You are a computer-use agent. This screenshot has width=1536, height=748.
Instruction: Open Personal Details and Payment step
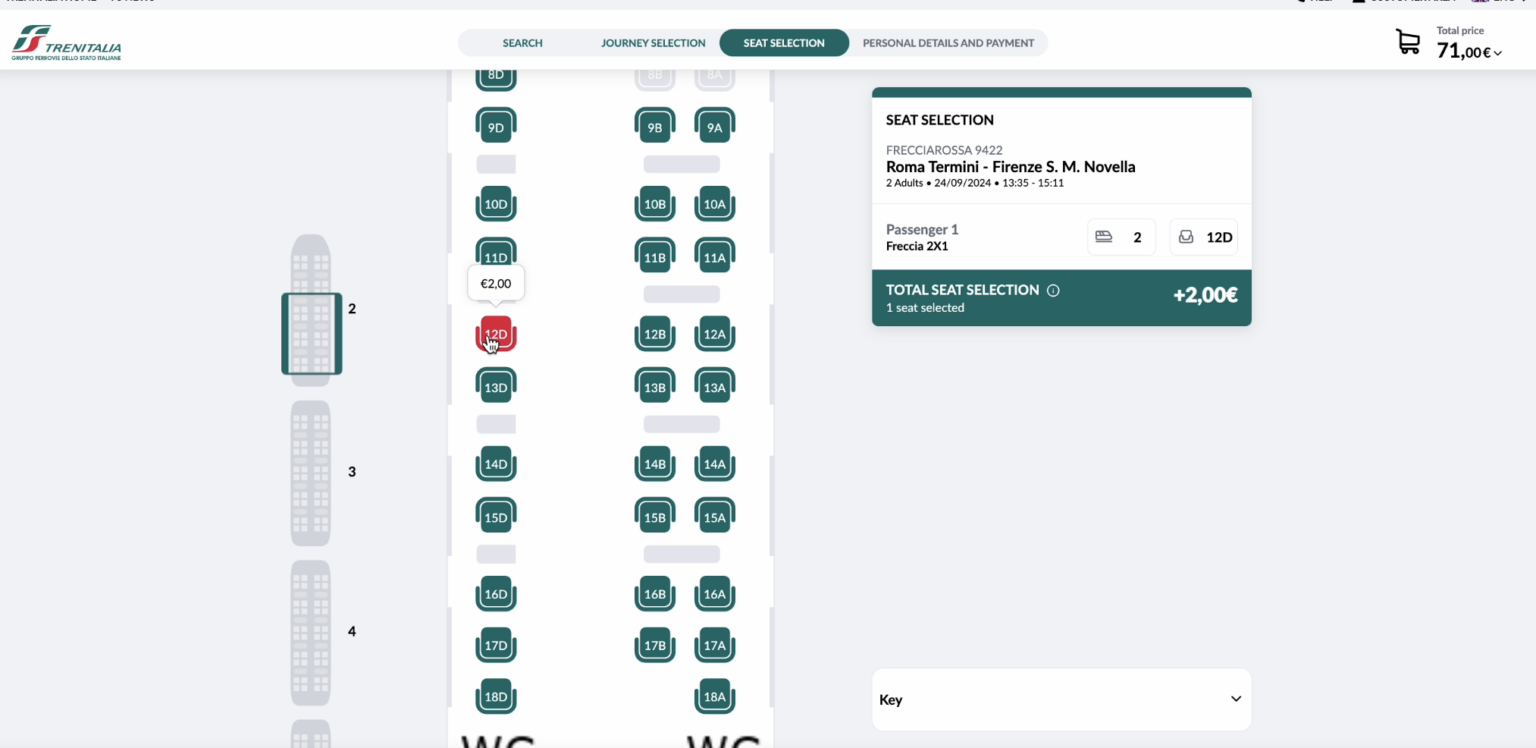(948, 43)
